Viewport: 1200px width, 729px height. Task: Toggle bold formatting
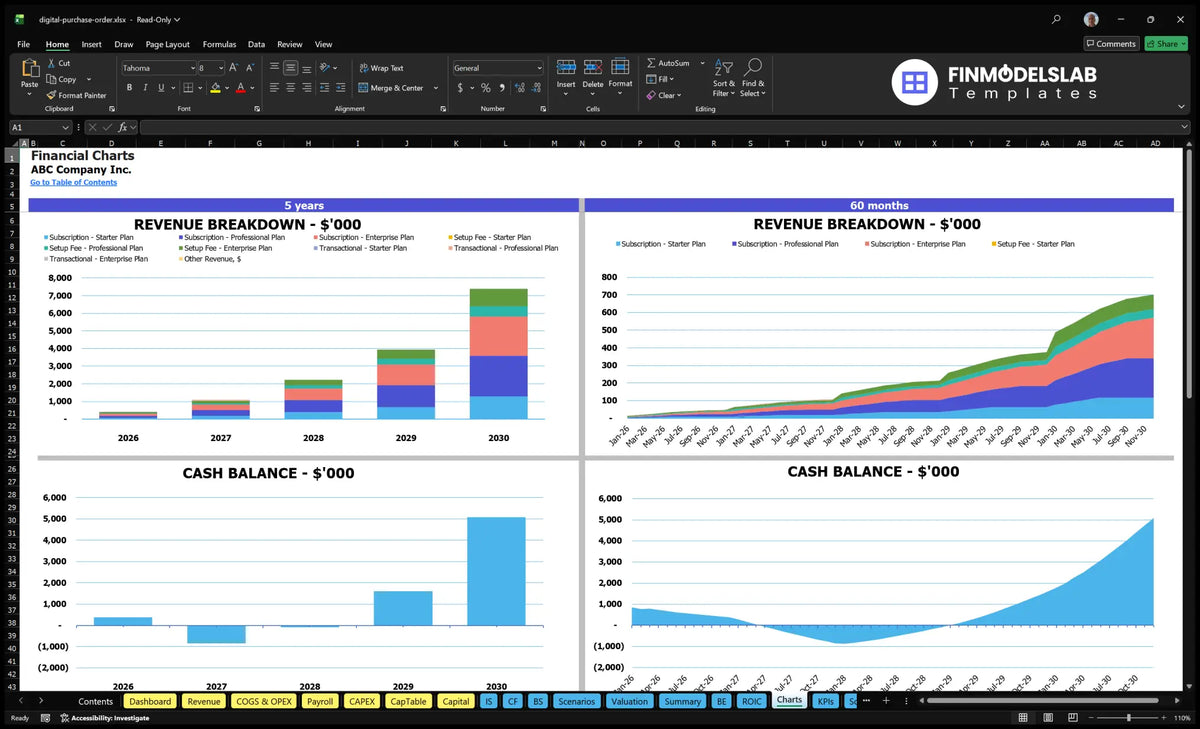(128, 88)
